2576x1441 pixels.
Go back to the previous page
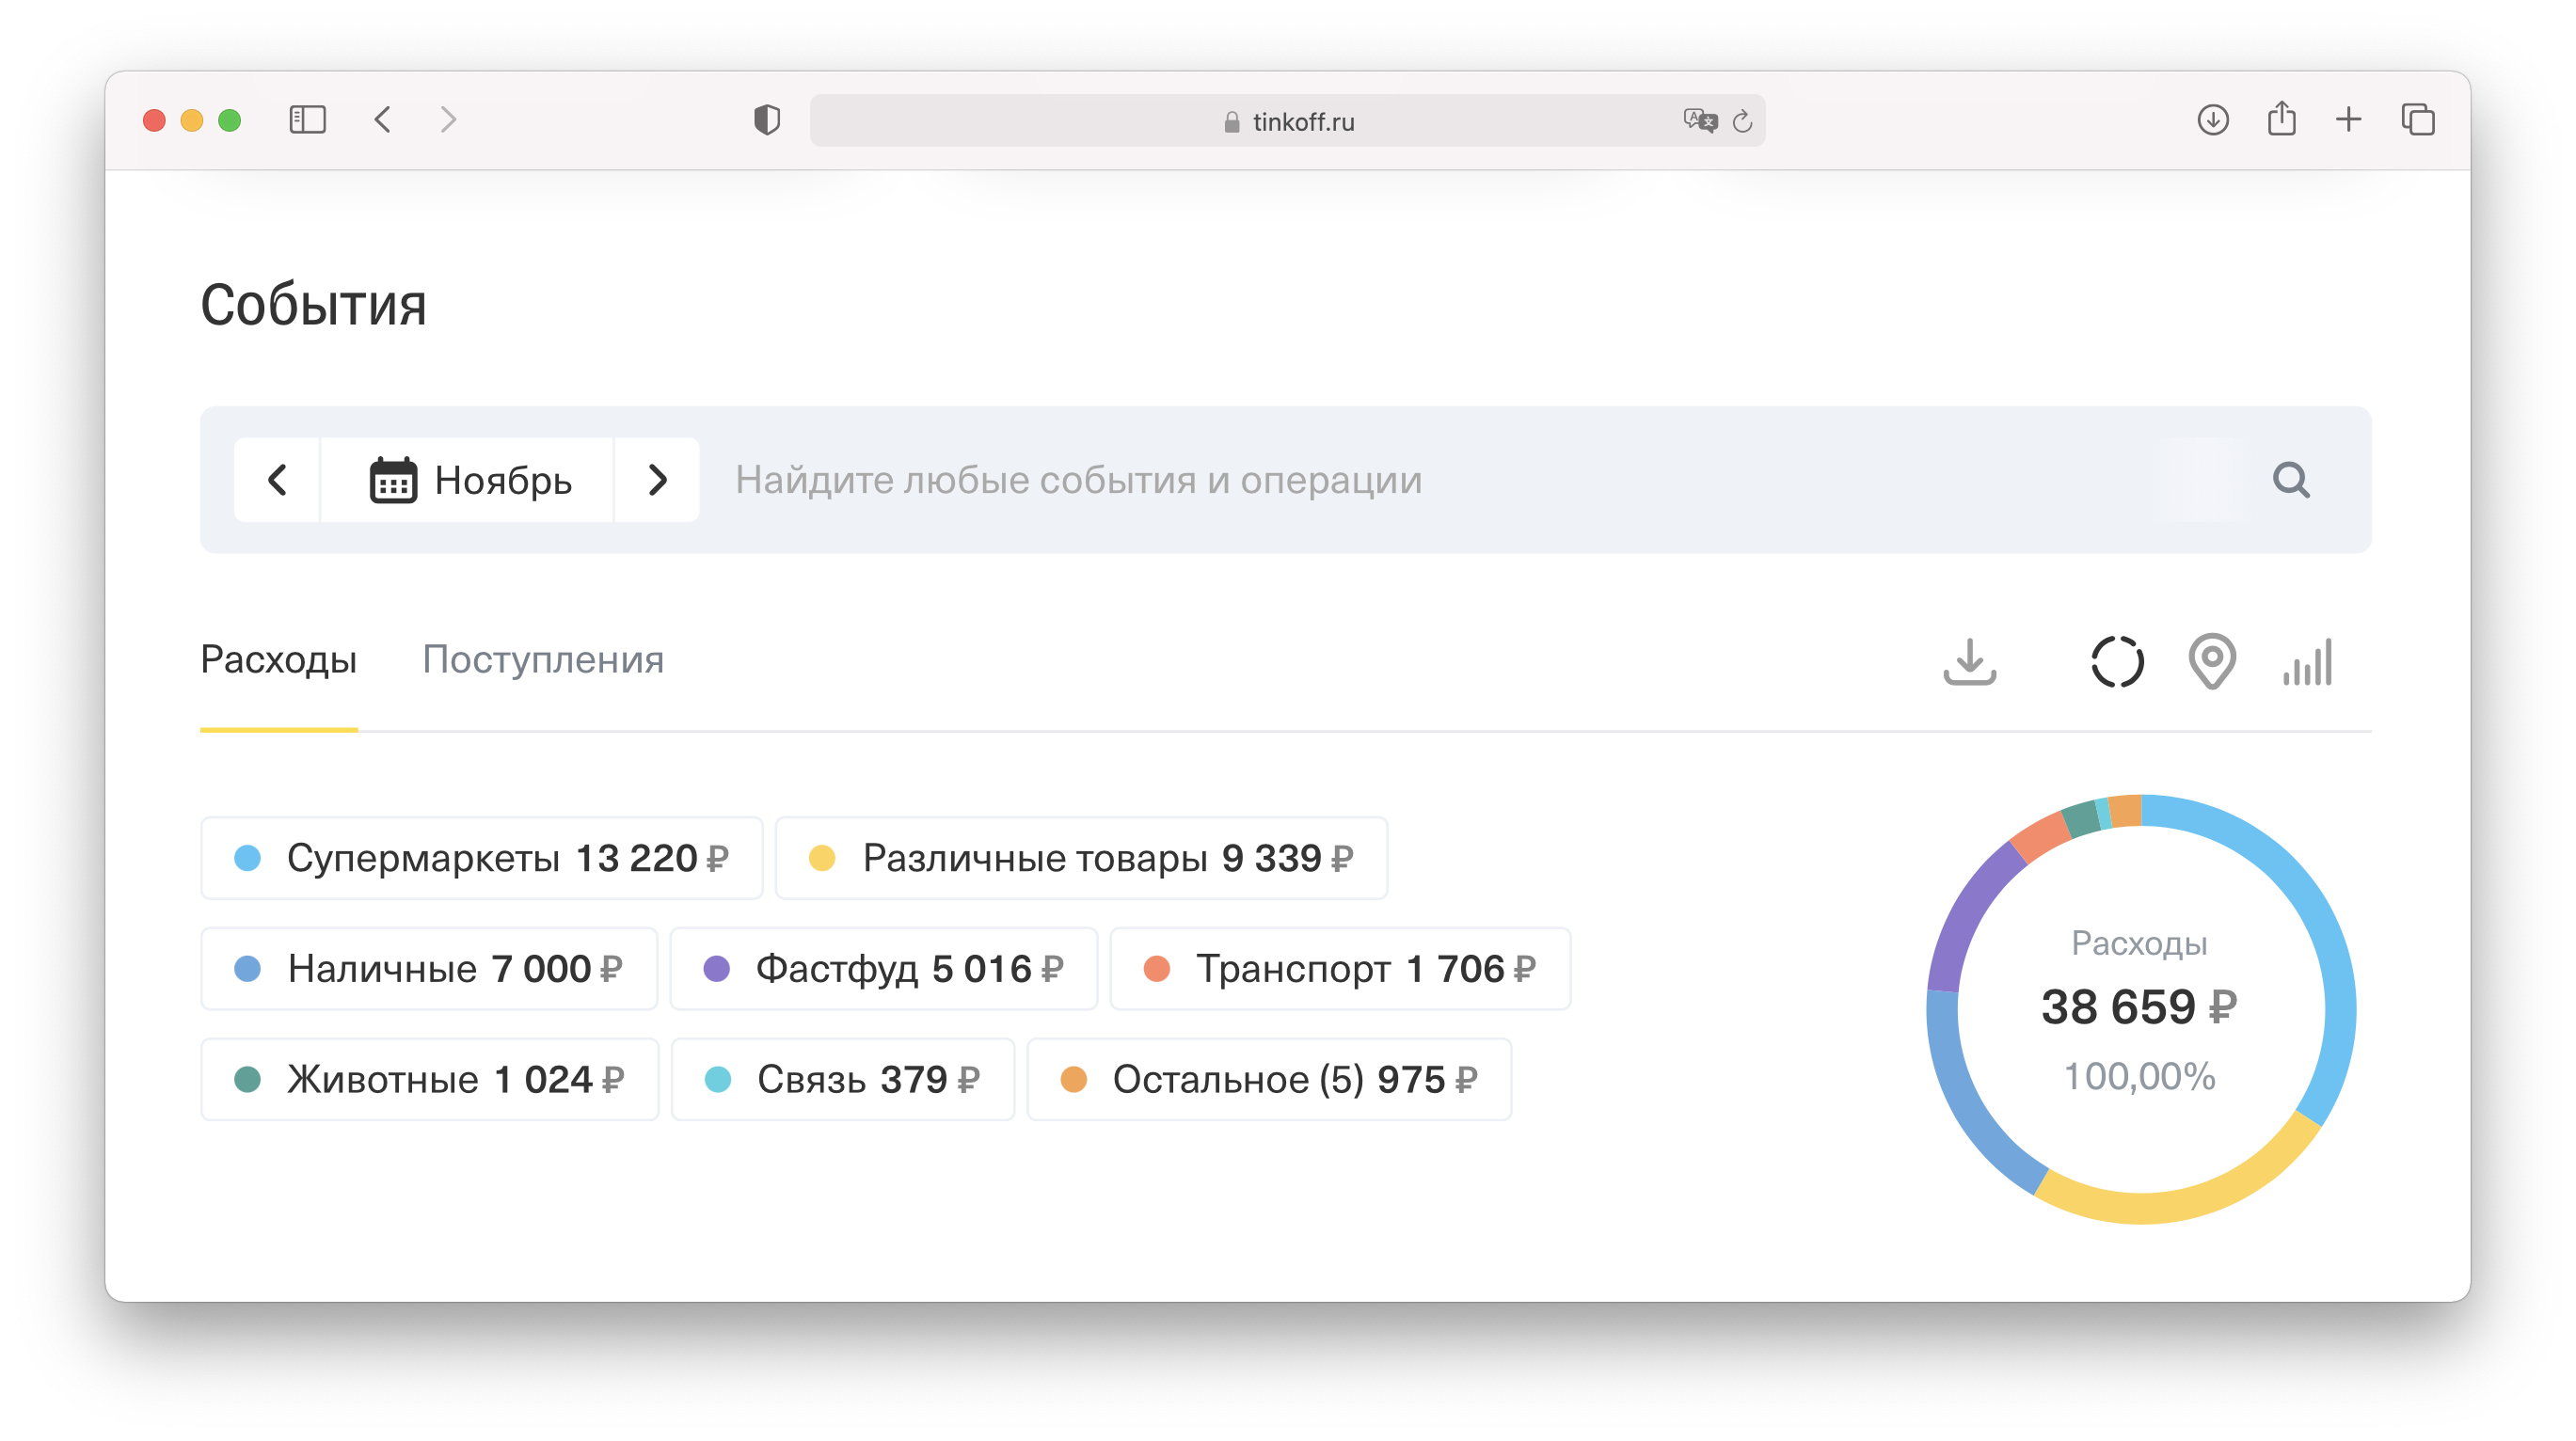[383, 120]
